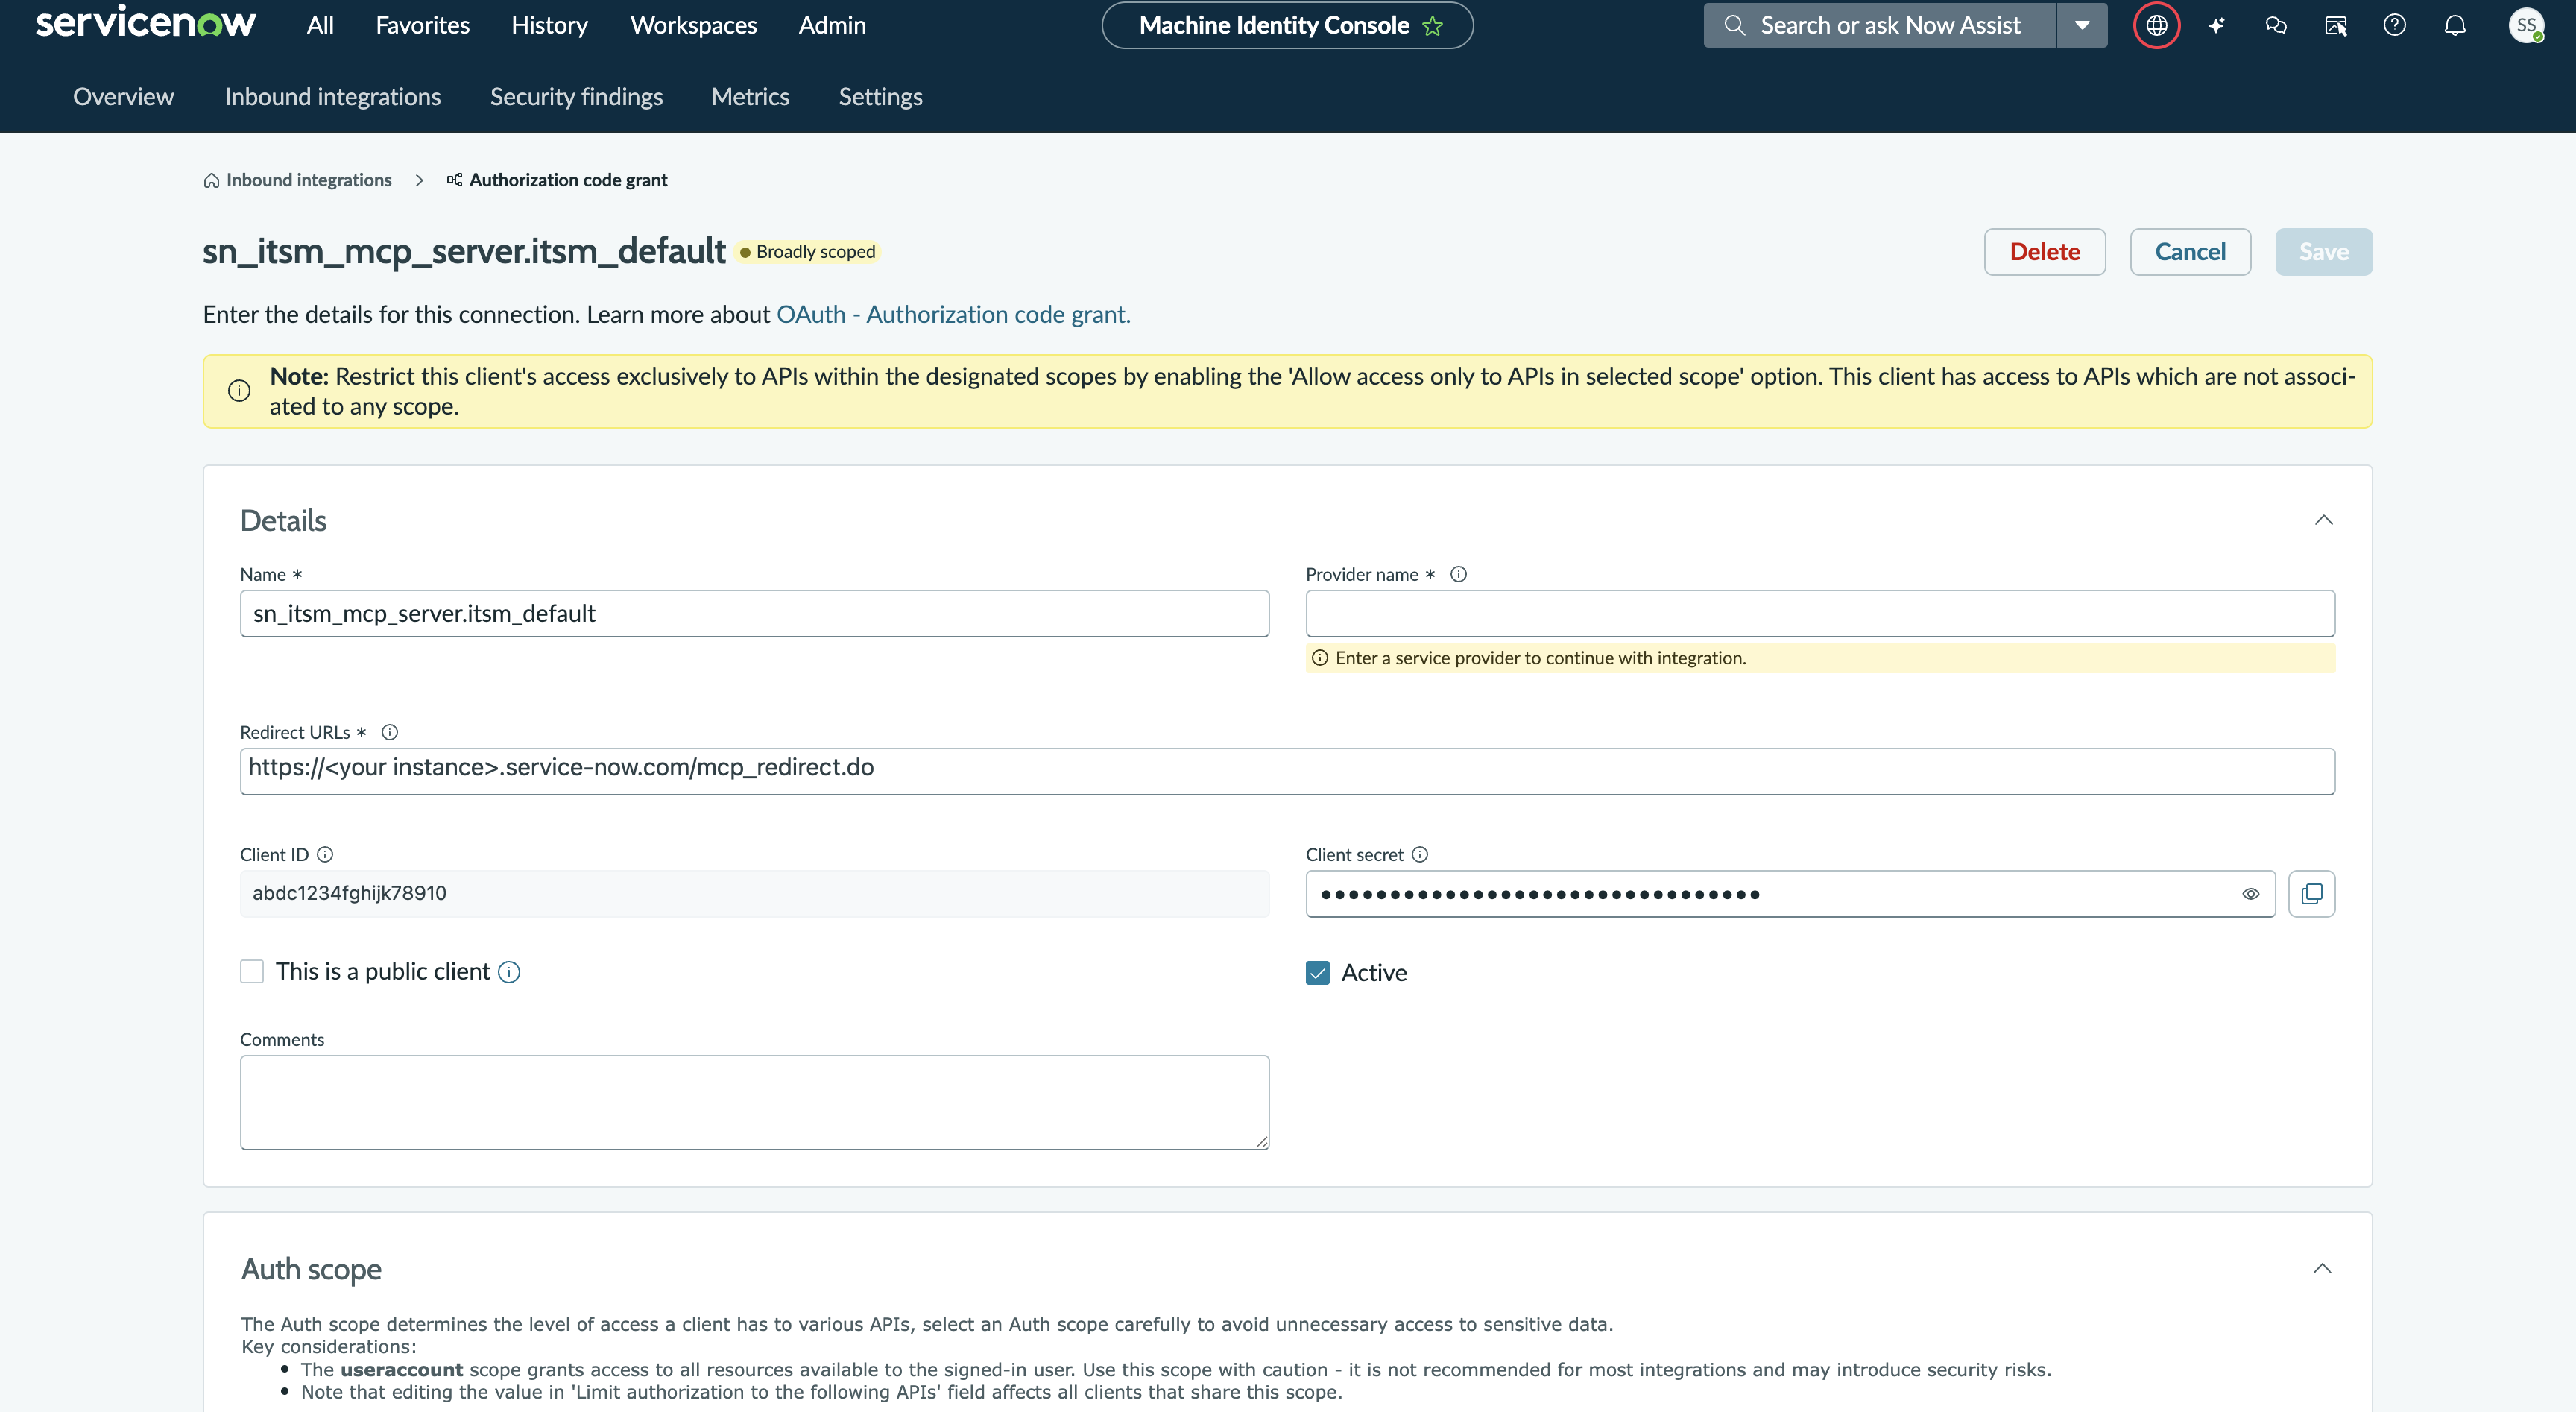Open the Workspaces menu

coord(694,26)
